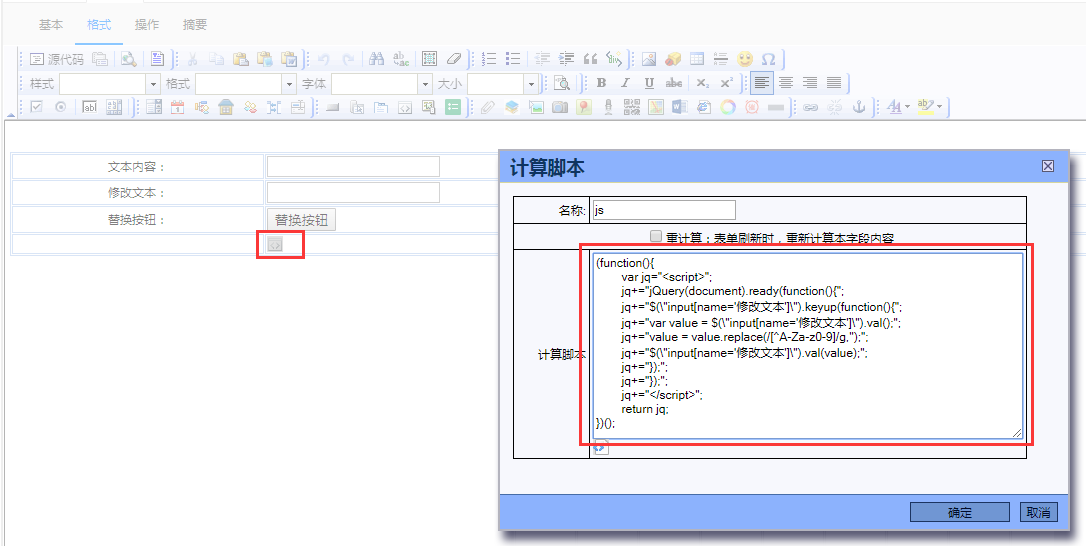Click the 确定 confirm button
The height and width of the screenshot is (546, 1086).
(x=959, y=513)
